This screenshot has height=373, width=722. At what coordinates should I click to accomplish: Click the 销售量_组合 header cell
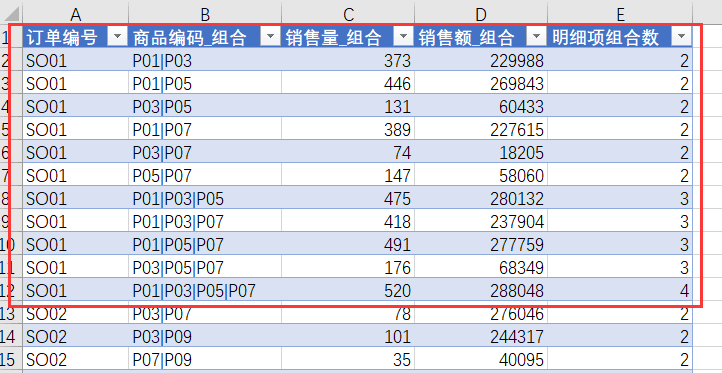(348, 37)
